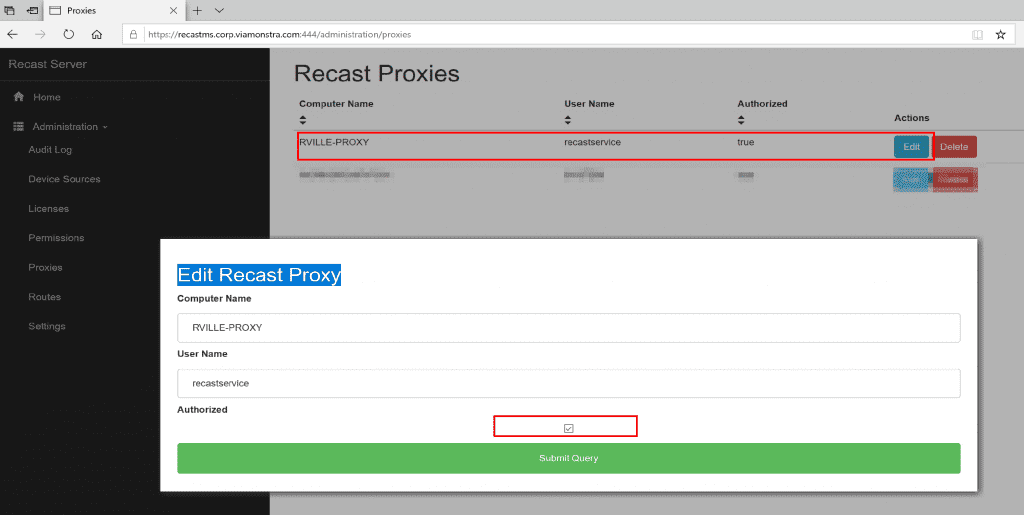
Task: Open reading view icon in address bar
Action: pos(977,34)
